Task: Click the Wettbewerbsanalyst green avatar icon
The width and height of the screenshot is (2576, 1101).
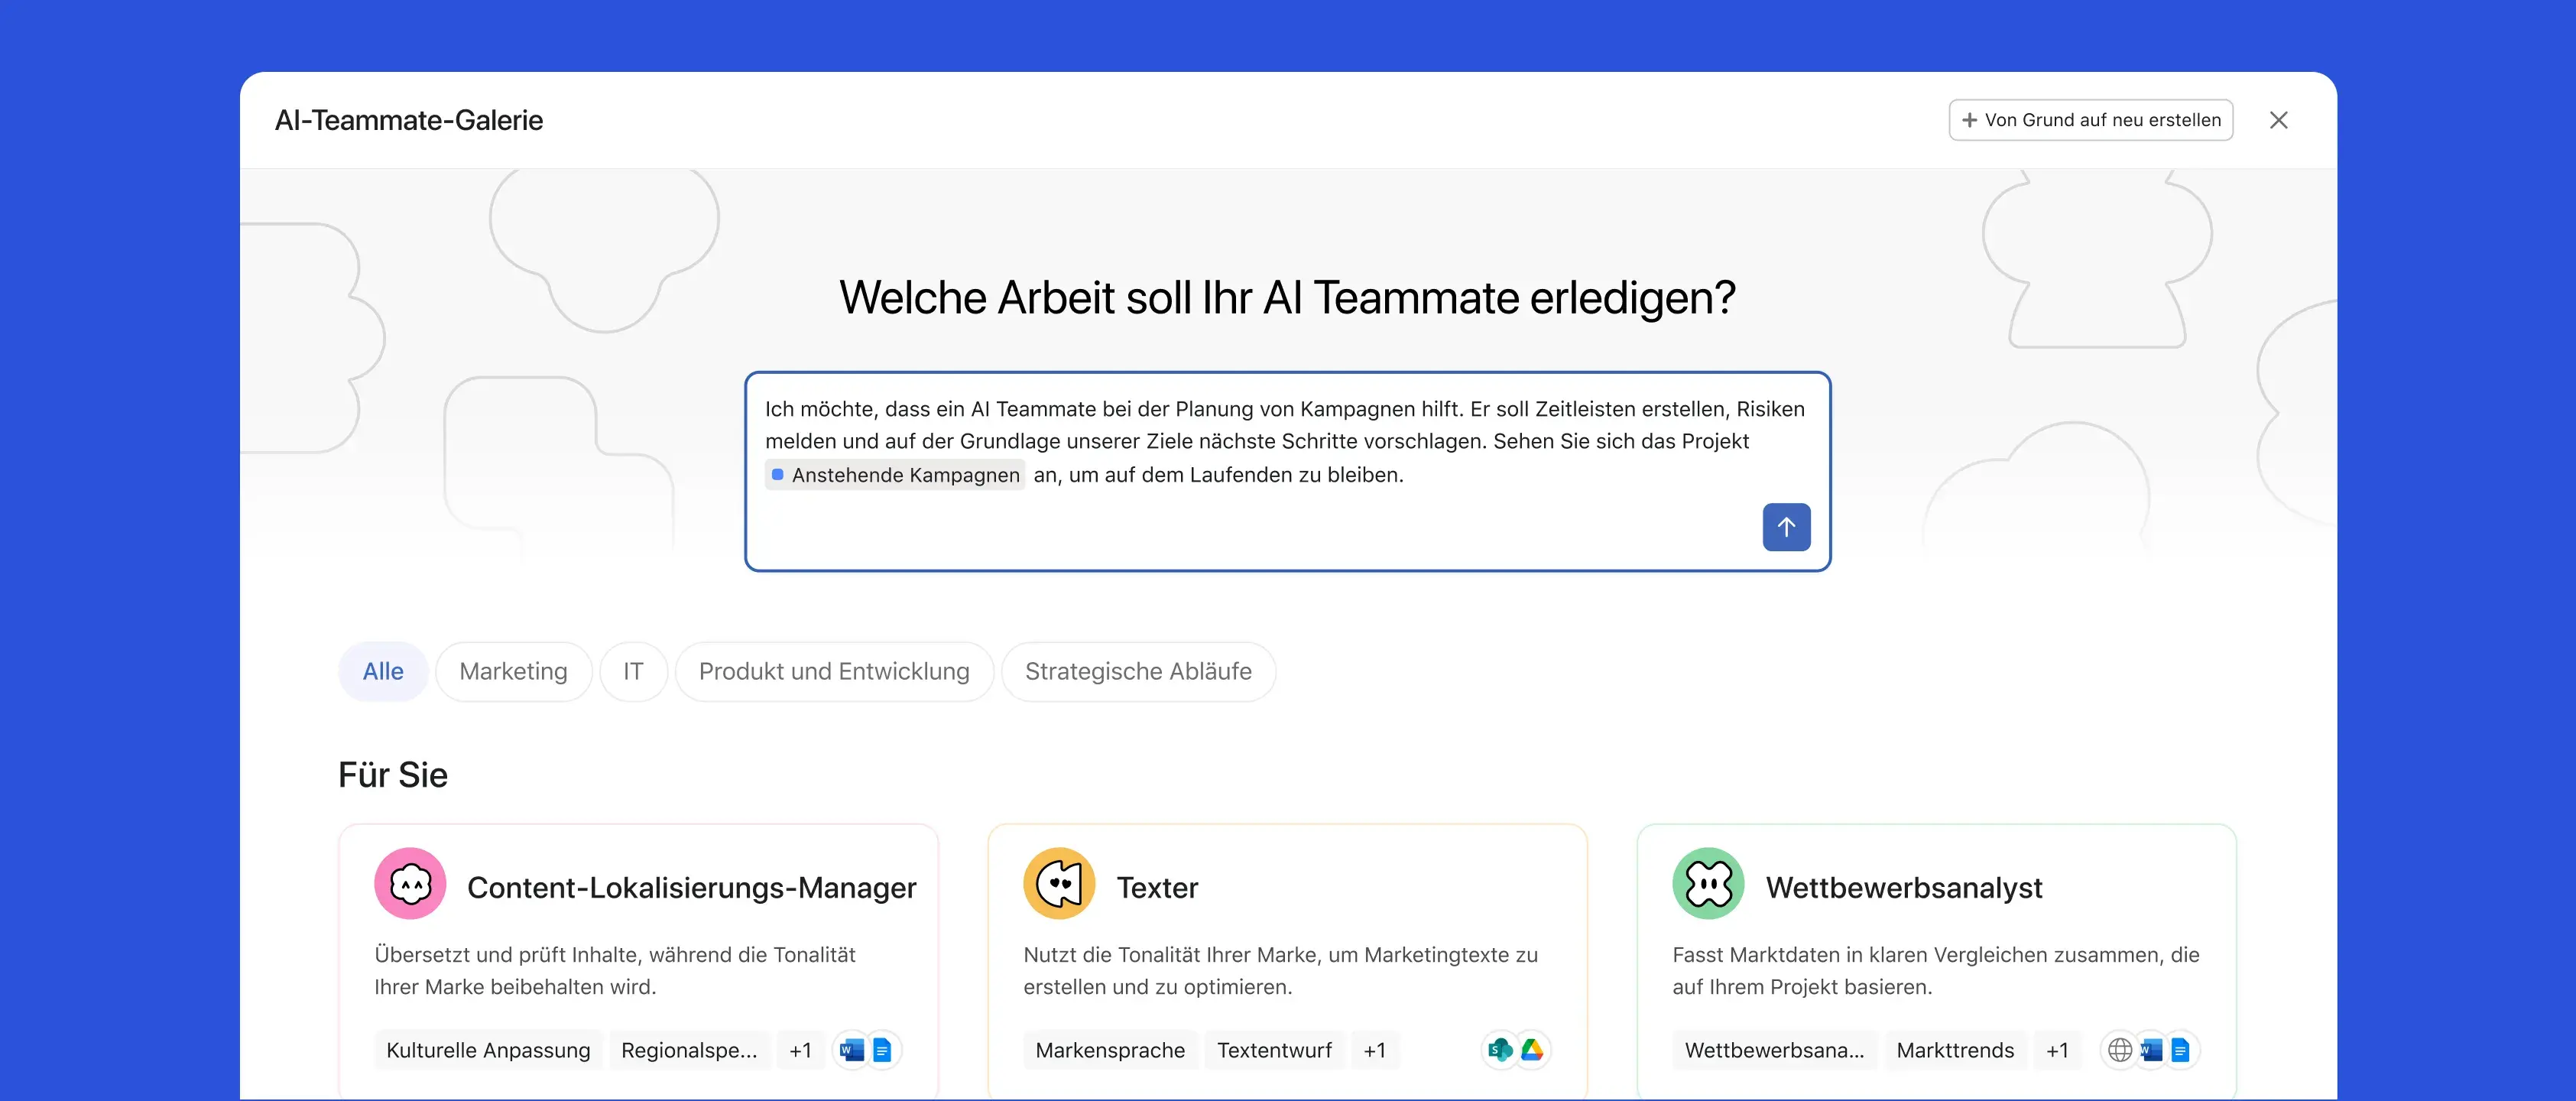Action: [1708, 884]
